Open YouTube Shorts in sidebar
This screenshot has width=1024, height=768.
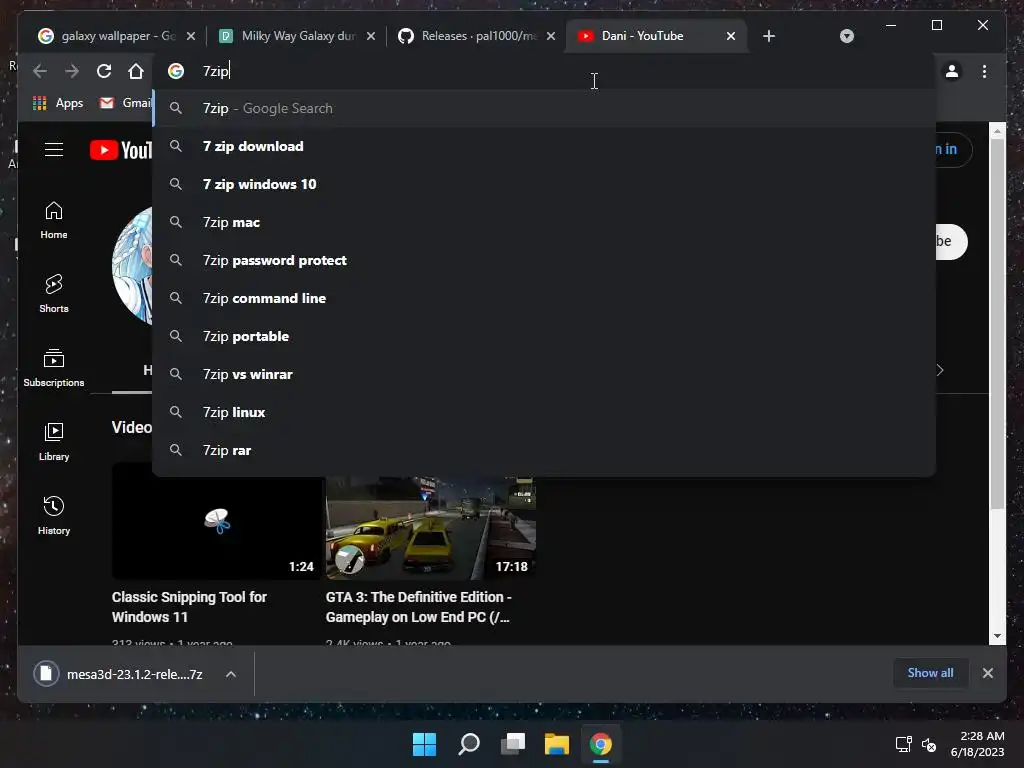point(54,294)
